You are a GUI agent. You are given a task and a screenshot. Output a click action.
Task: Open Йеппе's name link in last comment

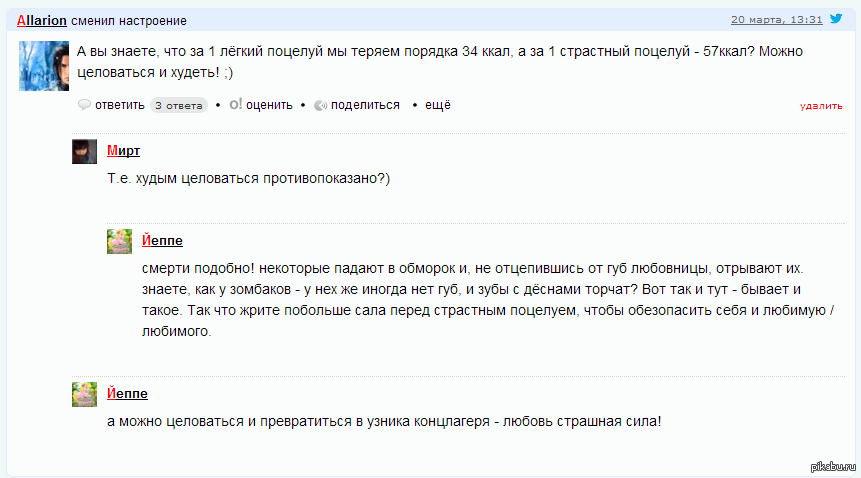(x=127, y=393)
